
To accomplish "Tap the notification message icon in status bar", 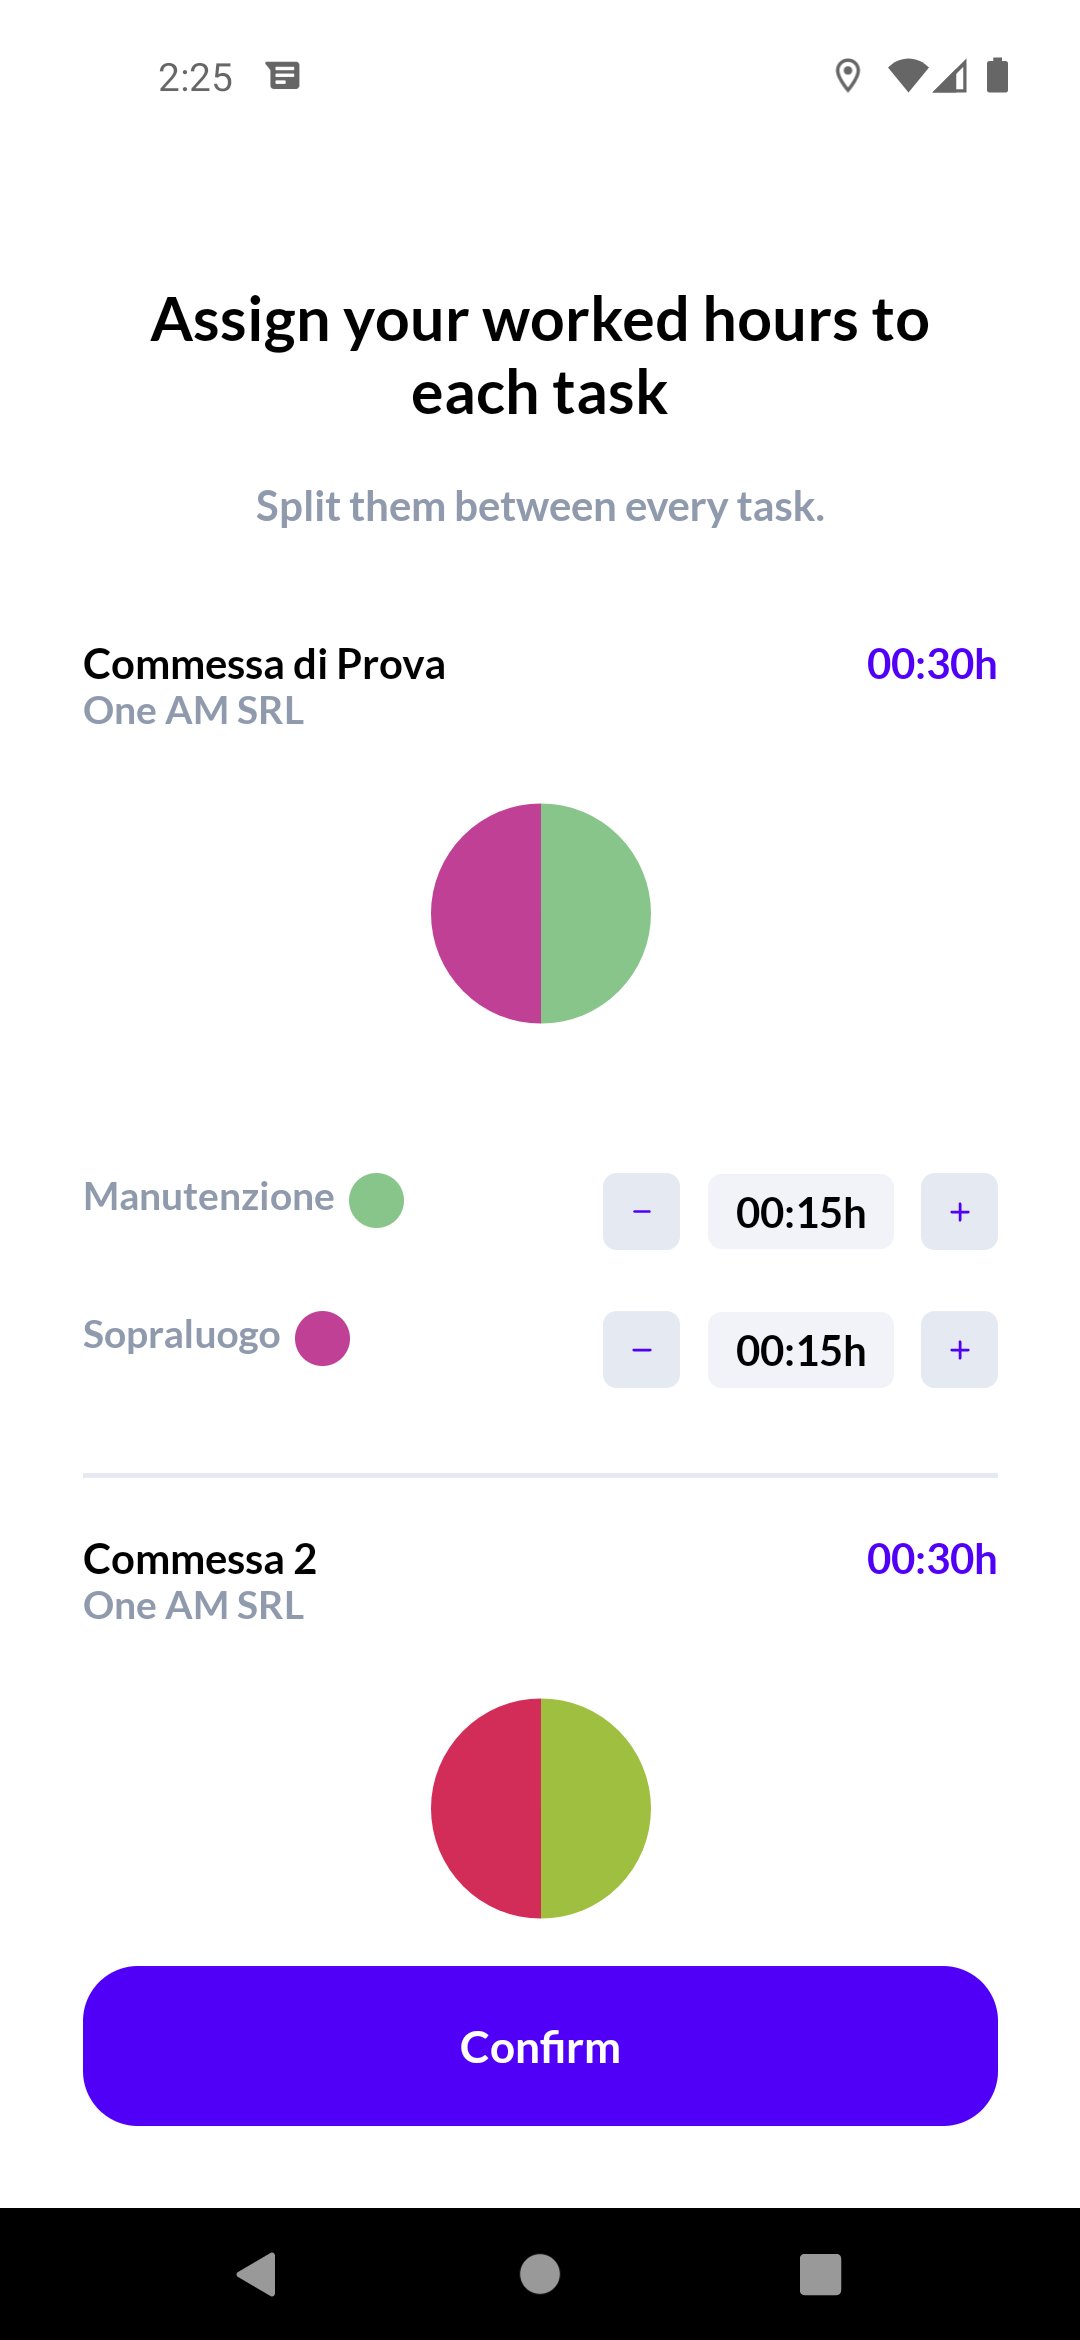I will click(284, 75).
